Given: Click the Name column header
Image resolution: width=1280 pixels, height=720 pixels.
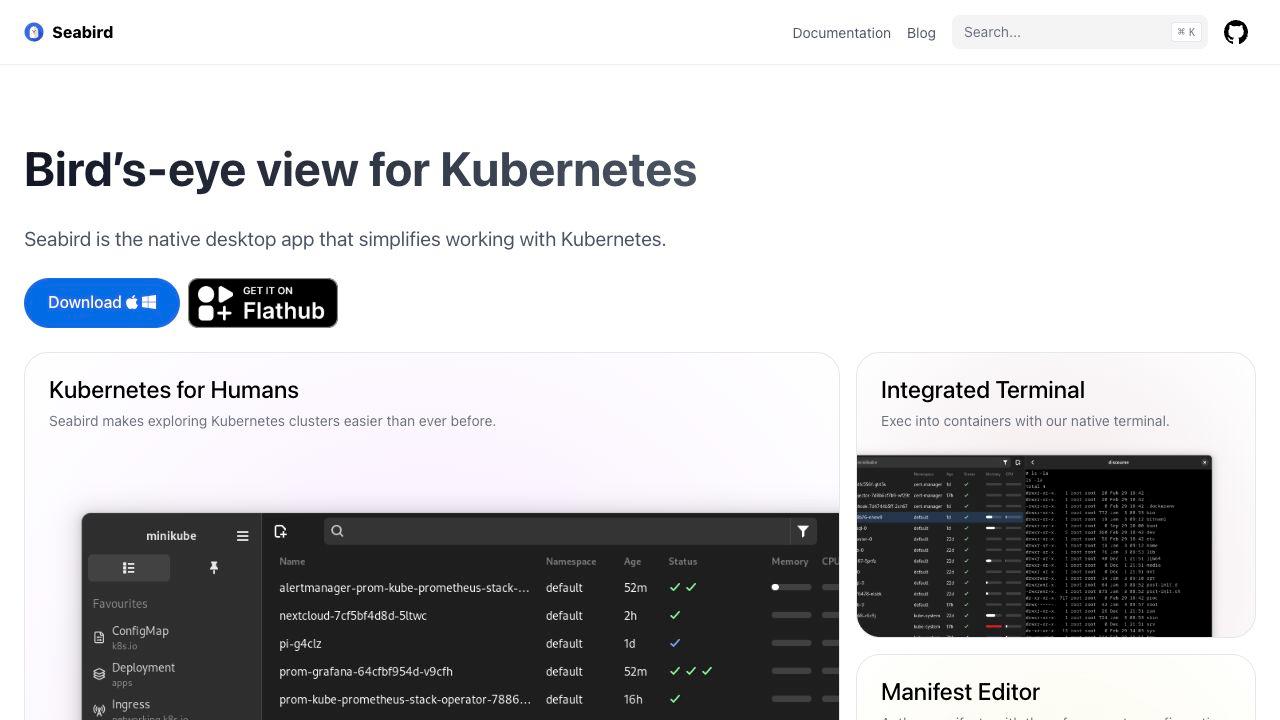Looking at the screenshot, I should (292, 562).
